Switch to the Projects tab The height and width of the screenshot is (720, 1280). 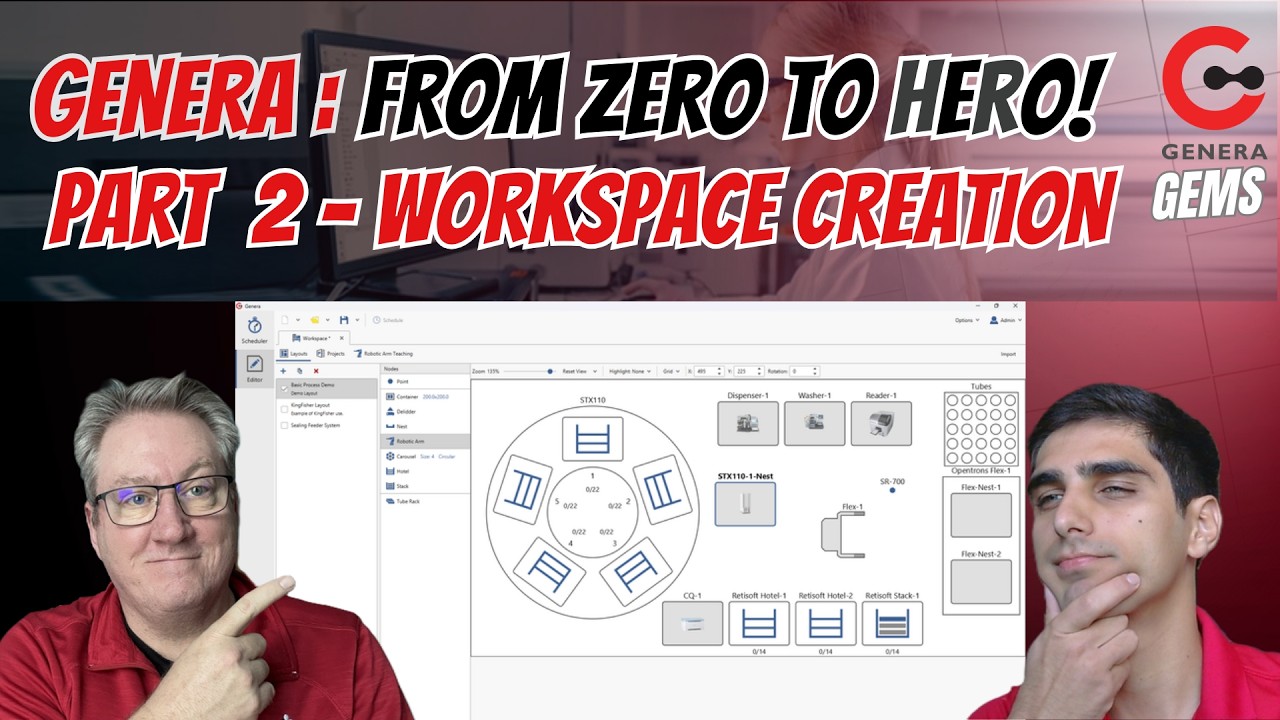[x=330, y=353]
